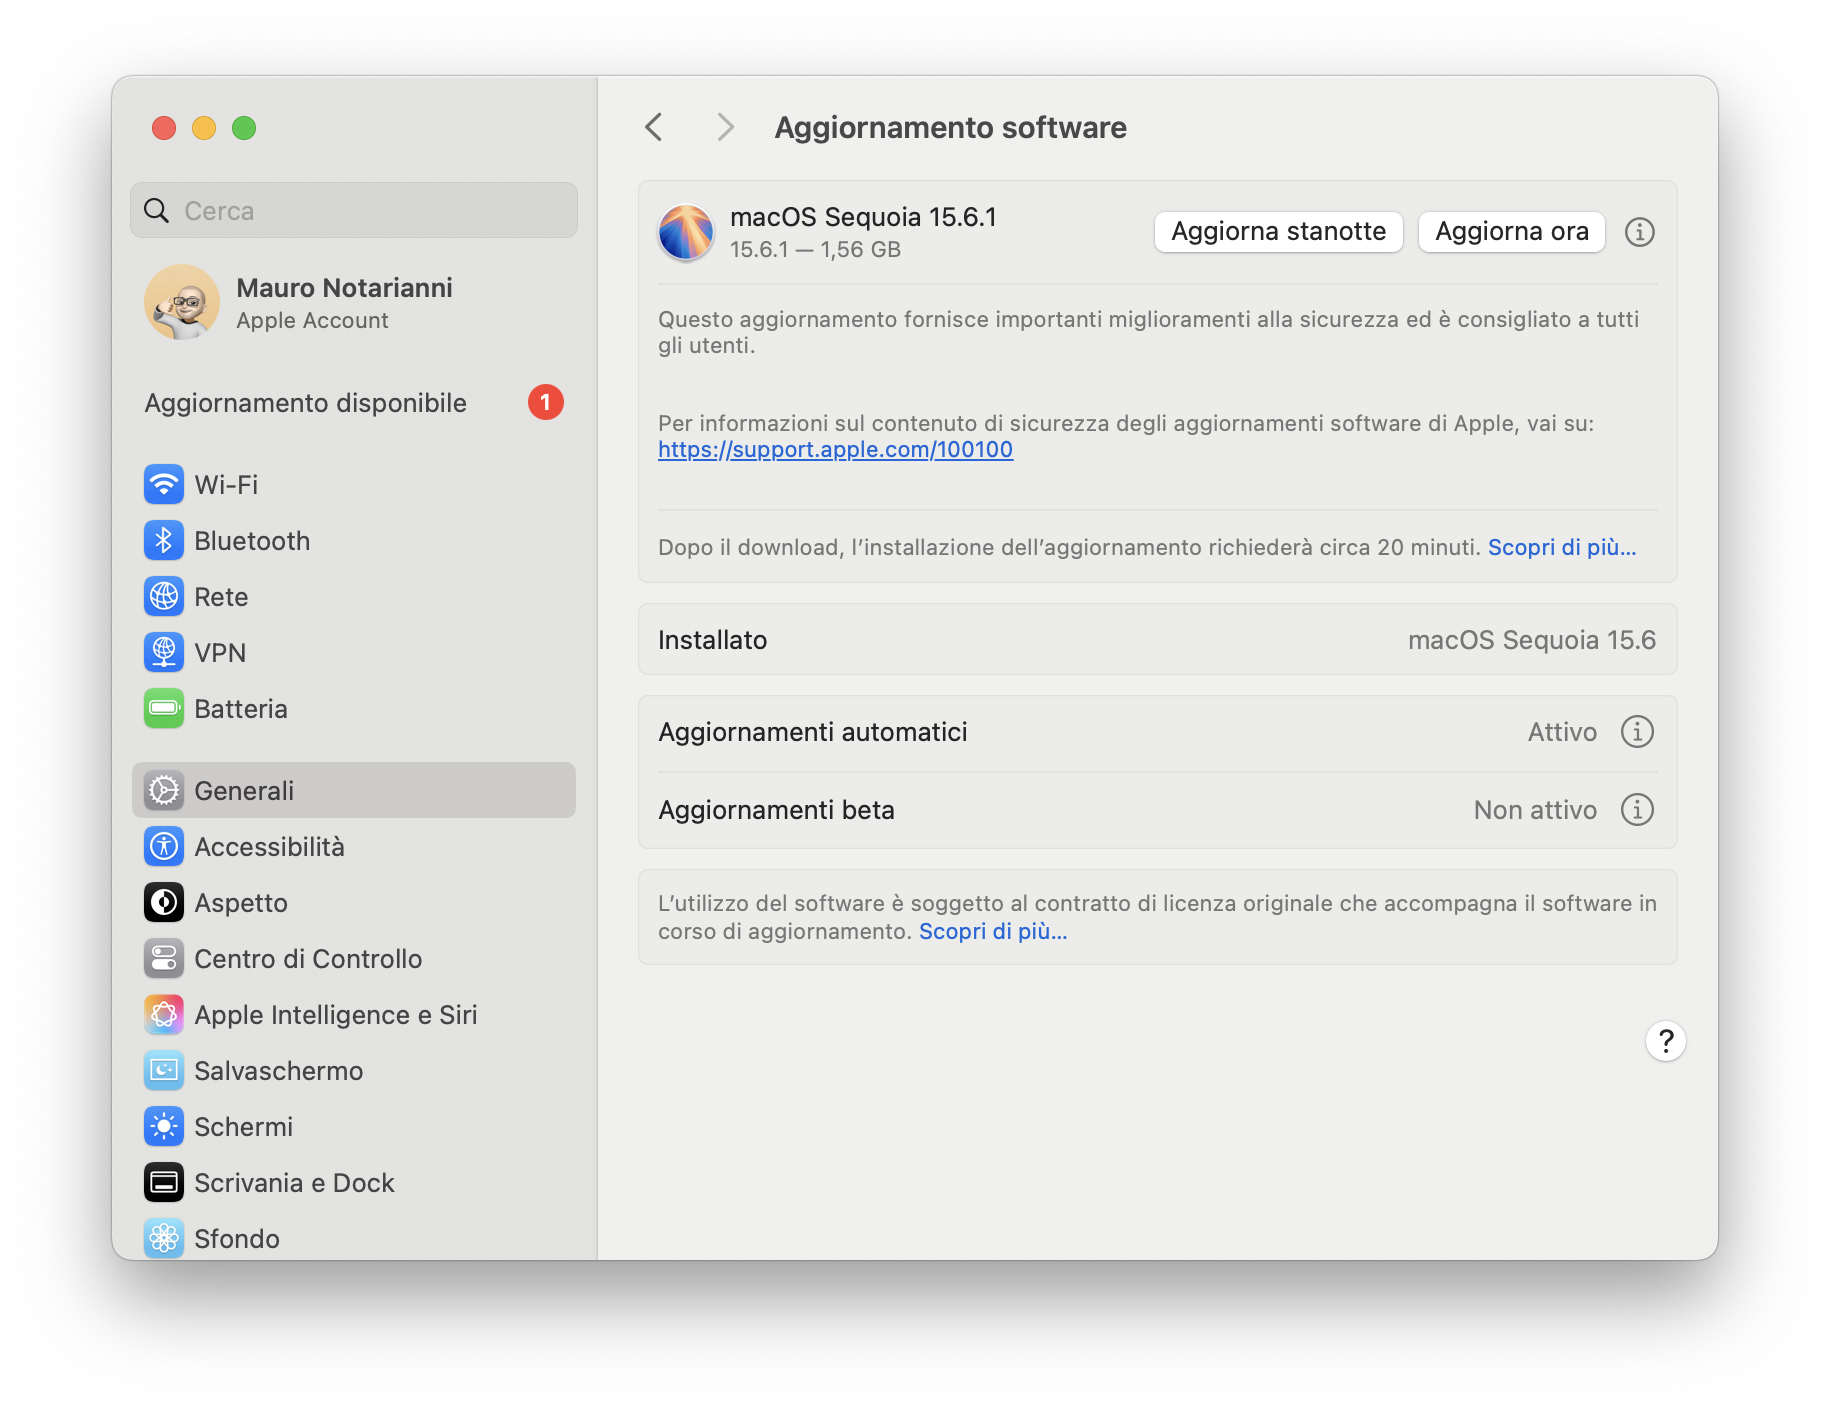Click the Salvaschermo icon
1830x1408 pixels.
click(x=164, y=1071)
